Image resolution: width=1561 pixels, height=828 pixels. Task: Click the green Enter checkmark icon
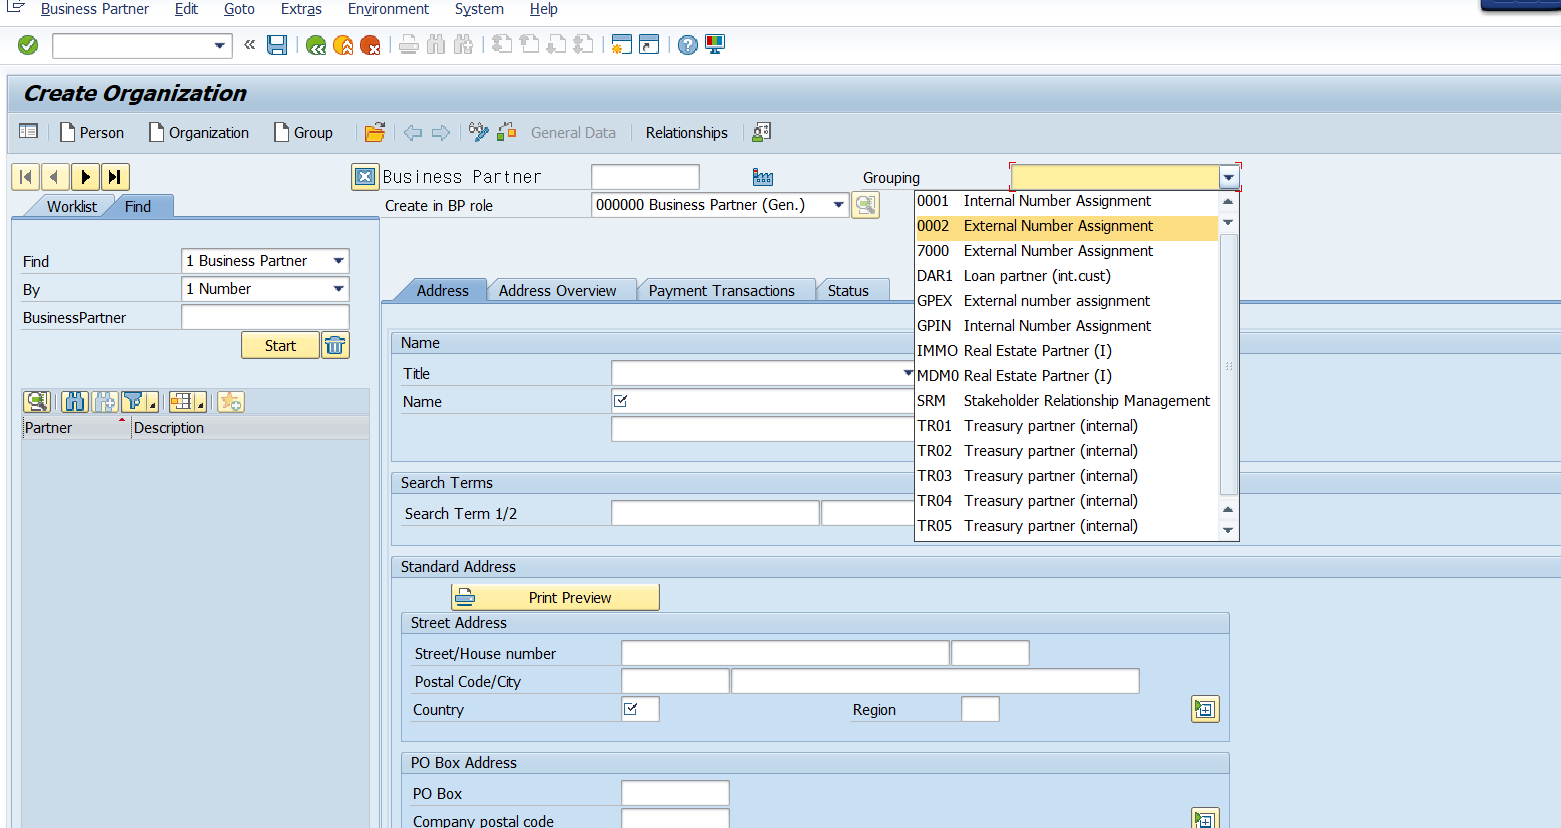(x=28, y=45)
